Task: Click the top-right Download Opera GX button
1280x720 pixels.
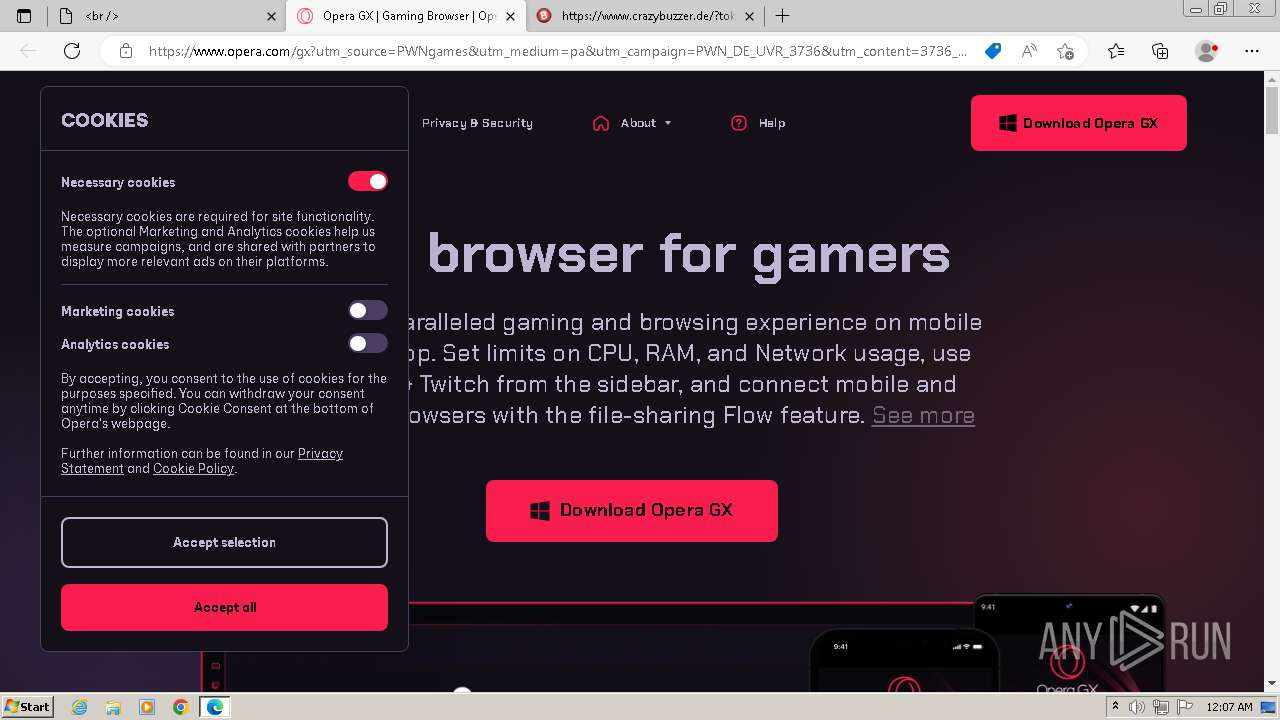Action: click(x=1079, y=123)
